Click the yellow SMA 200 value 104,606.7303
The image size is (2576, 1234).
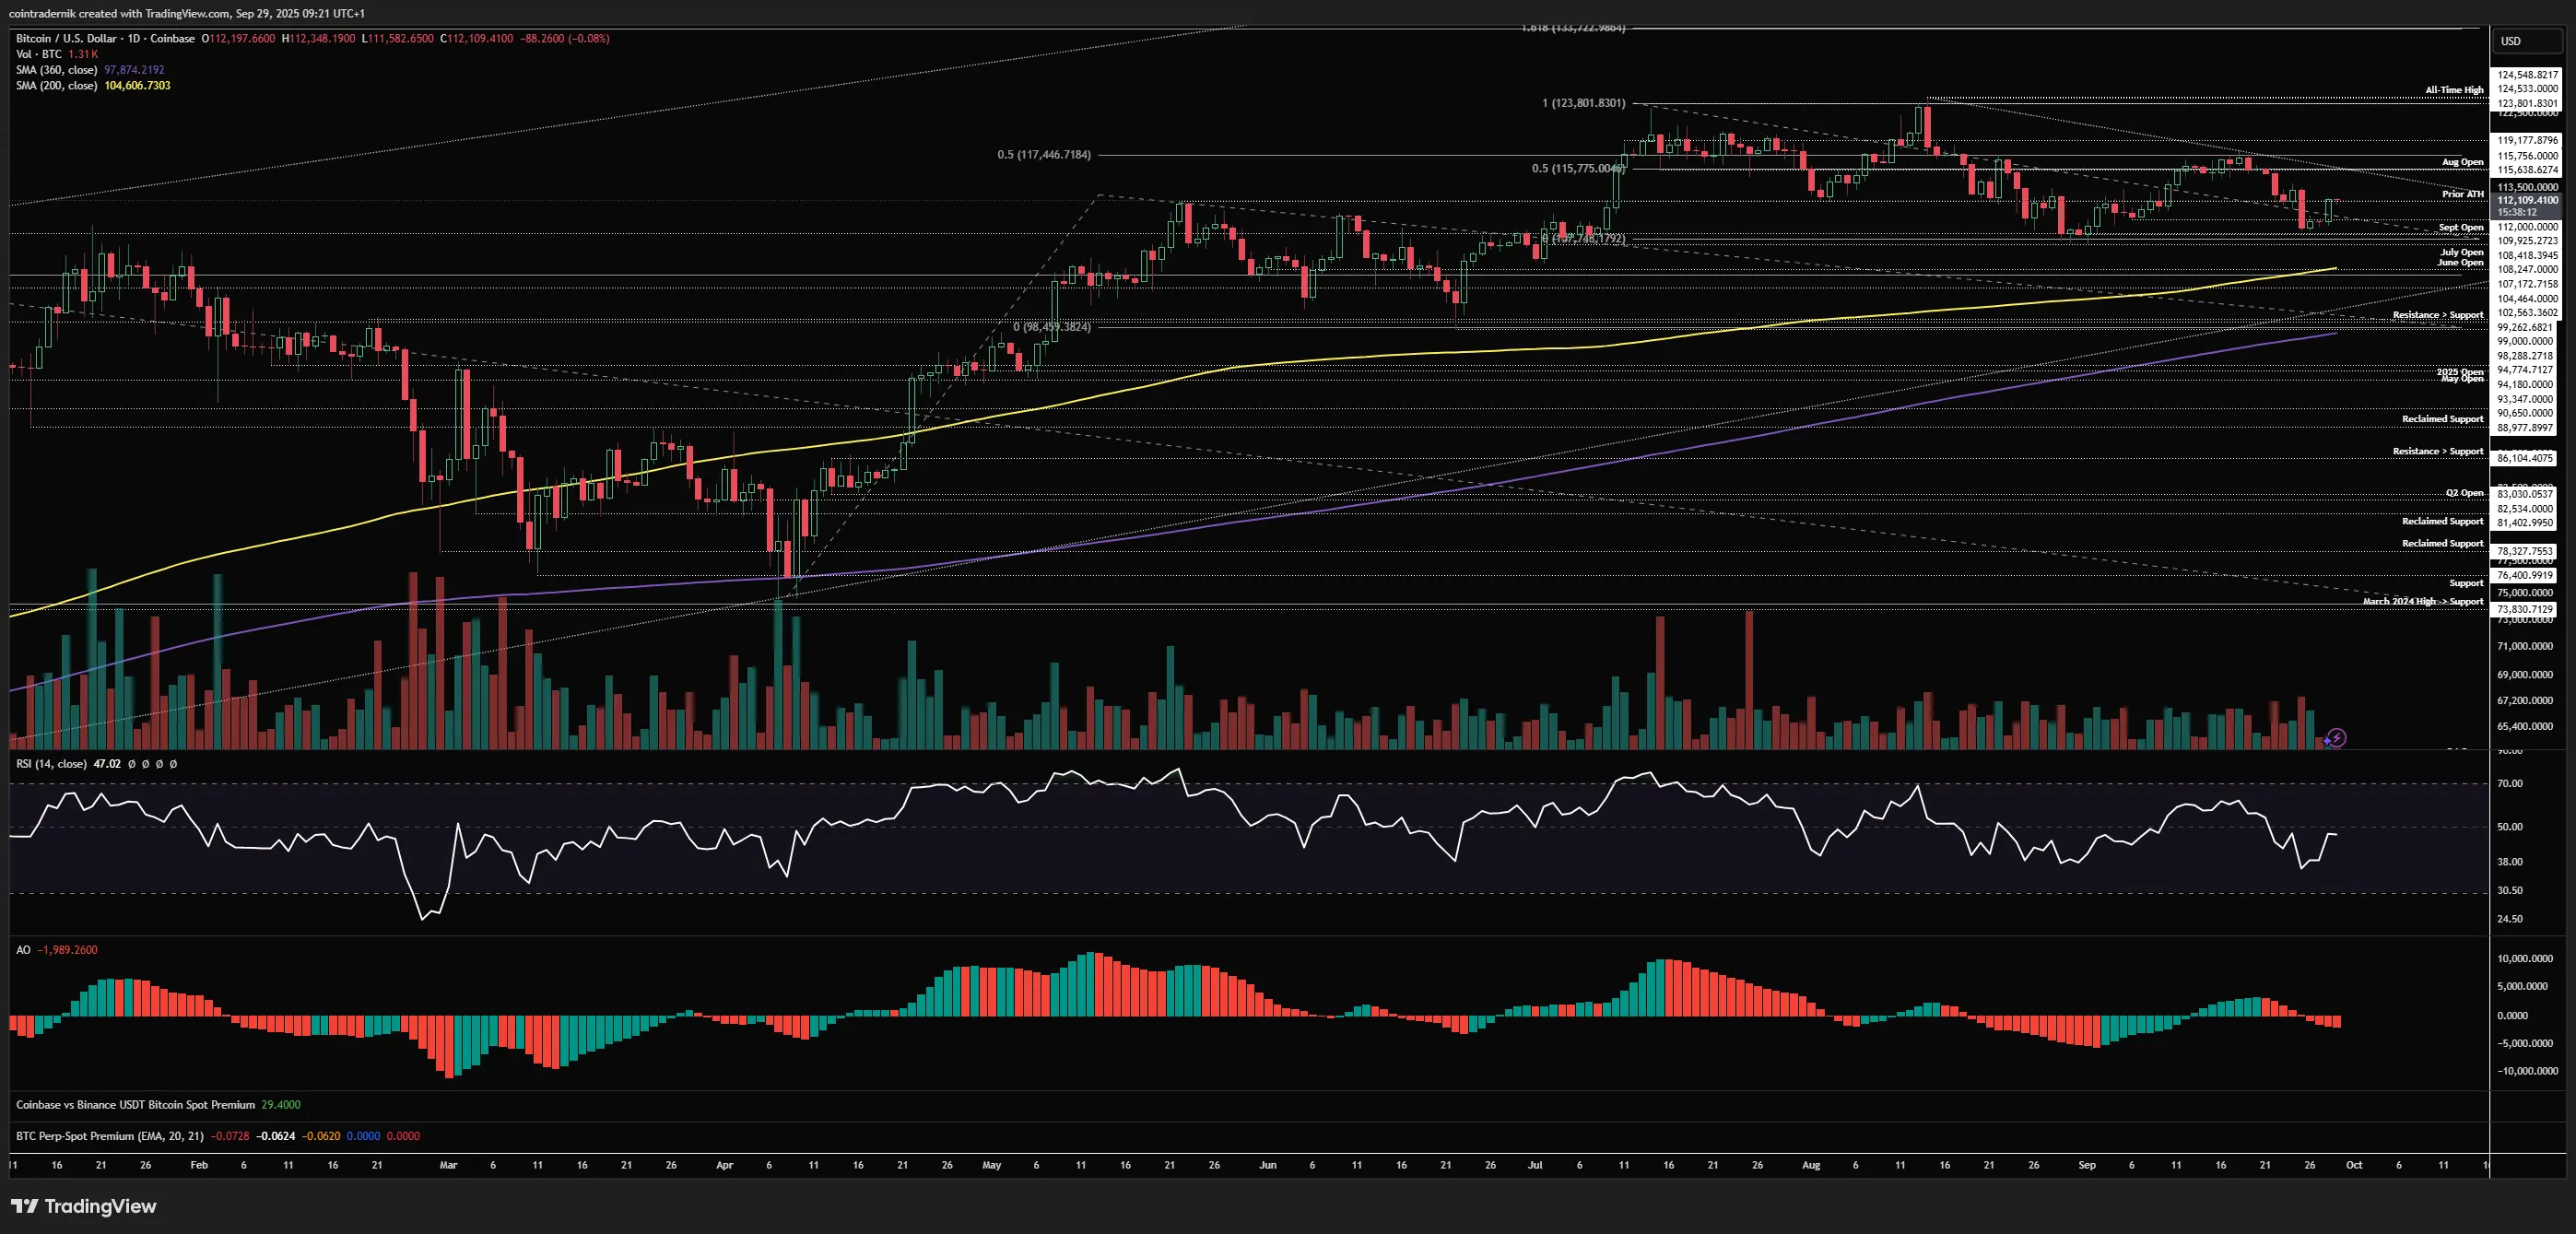[x=137, y=86]
